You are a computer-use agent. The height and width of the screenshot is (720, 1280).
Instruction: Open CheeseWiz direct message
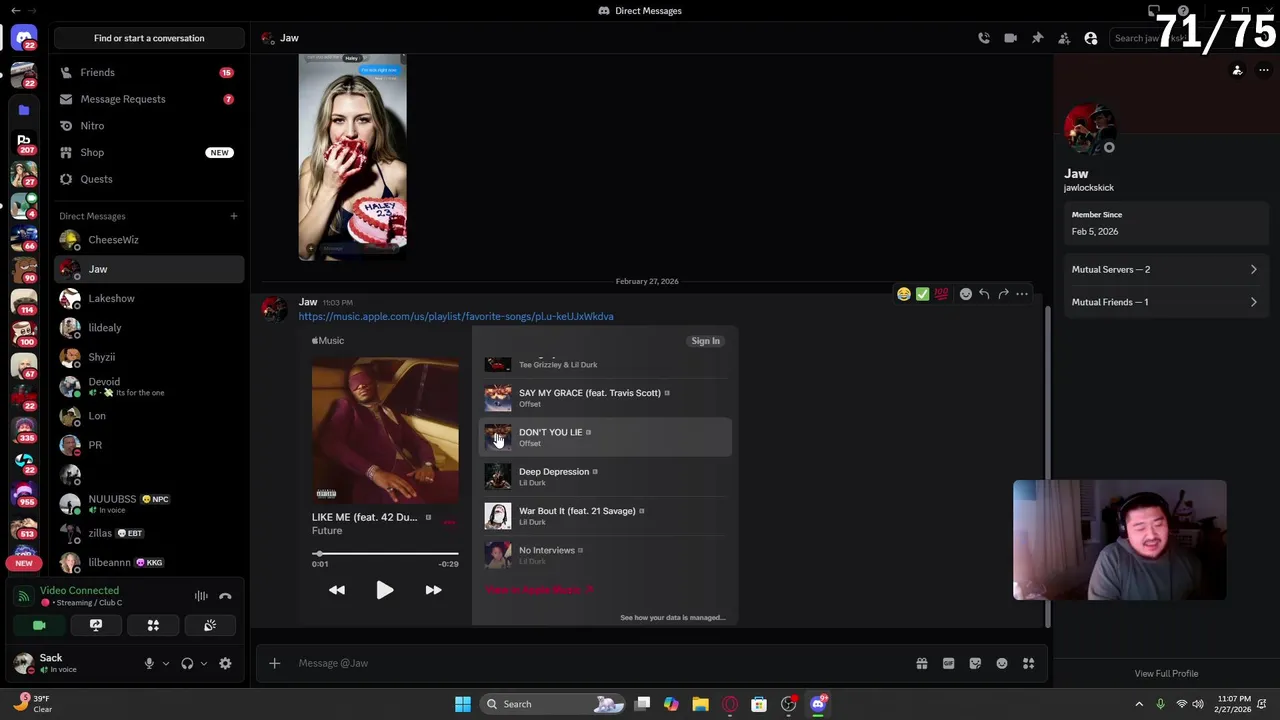[x=149, y=240]
